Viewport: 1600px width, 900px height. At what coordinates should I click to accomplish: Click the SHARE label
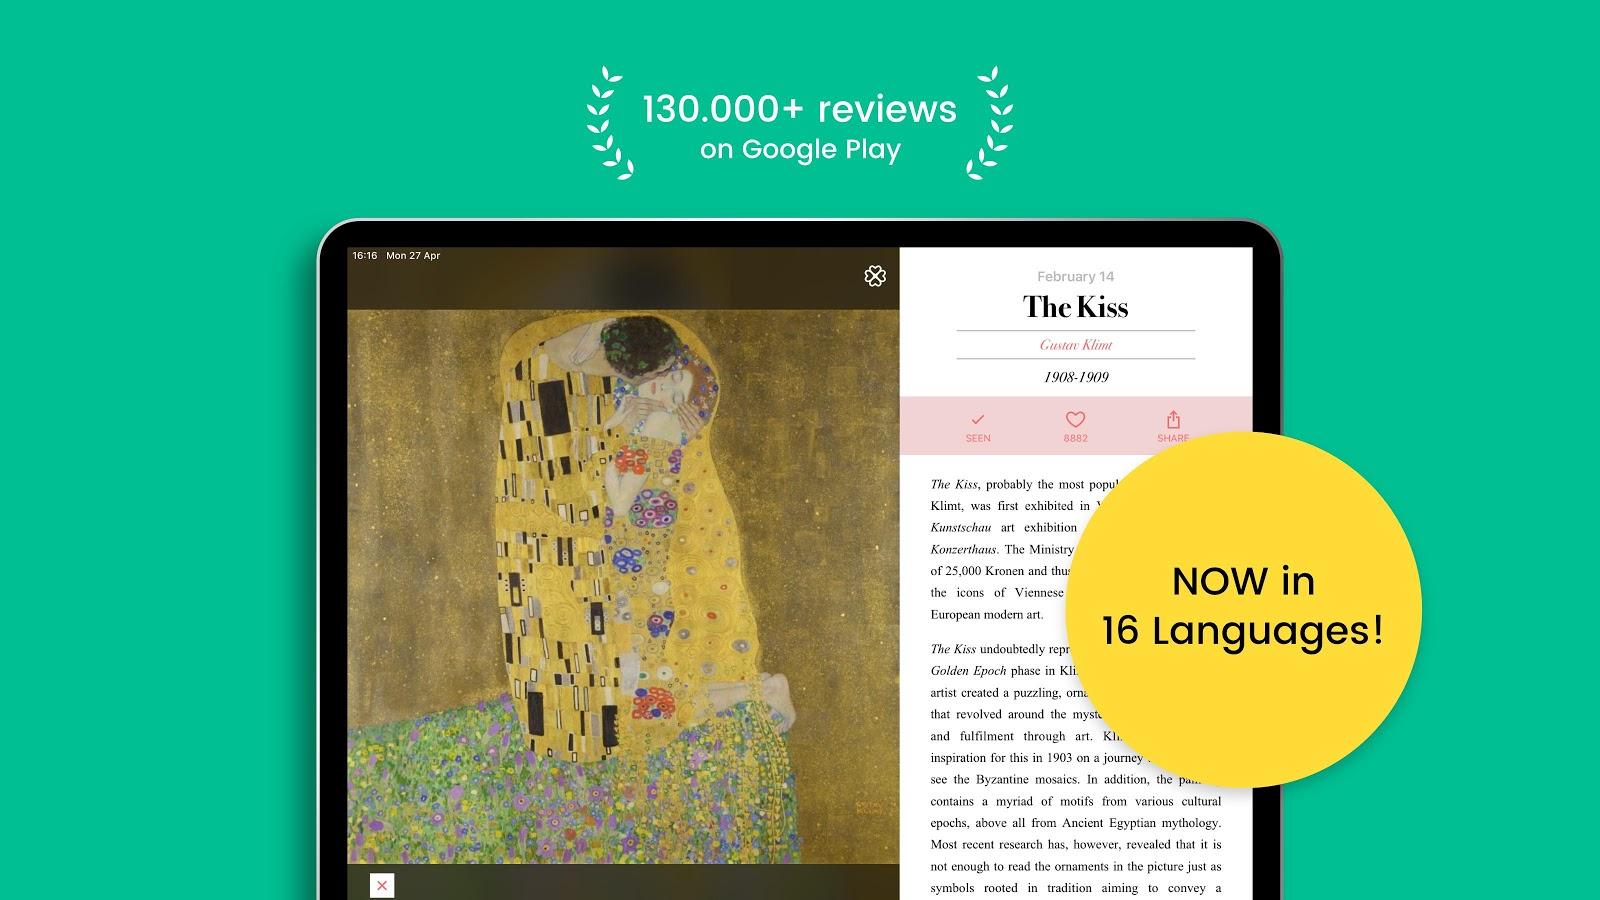pos(1173,438)
